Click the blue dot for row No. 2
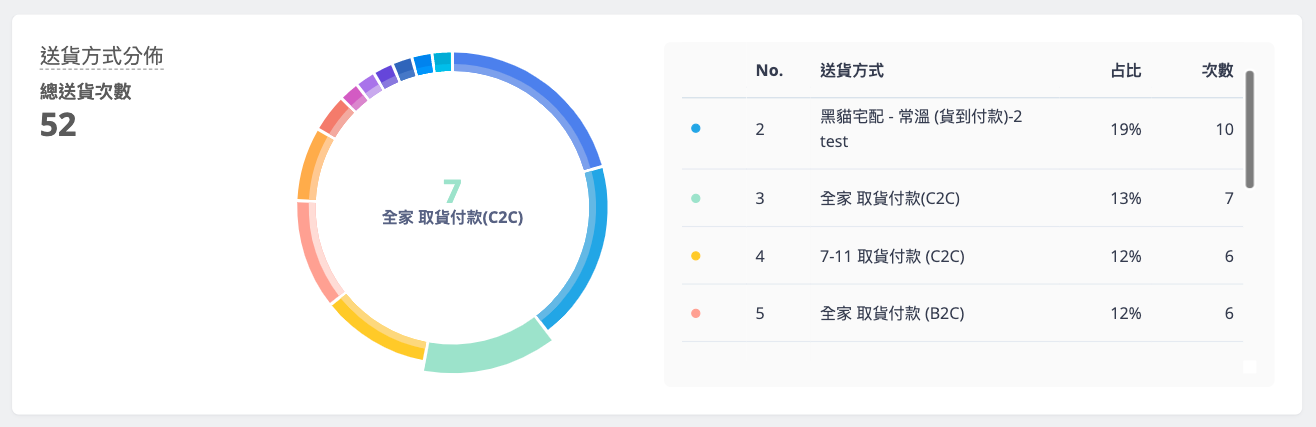This screenshot has width=1316, height=427. pyautogui.click(x=695, y=129)
